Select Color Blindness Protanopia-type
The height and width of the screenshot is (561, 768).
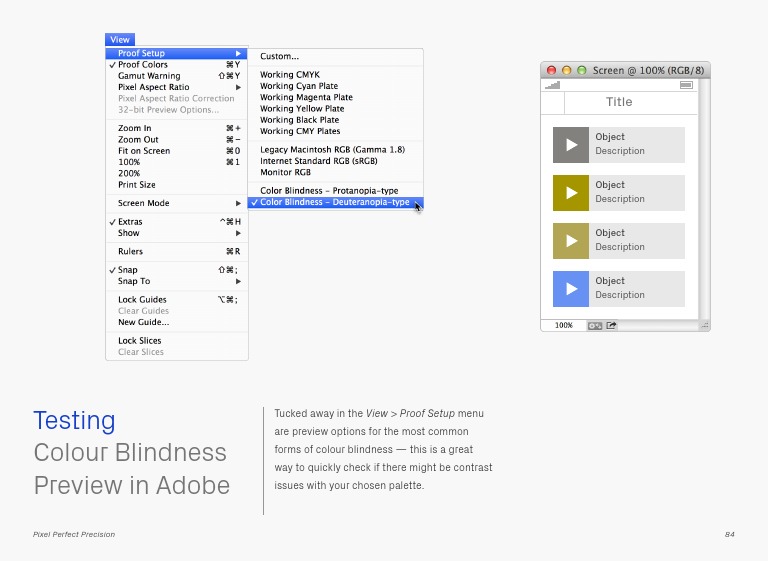335,191
